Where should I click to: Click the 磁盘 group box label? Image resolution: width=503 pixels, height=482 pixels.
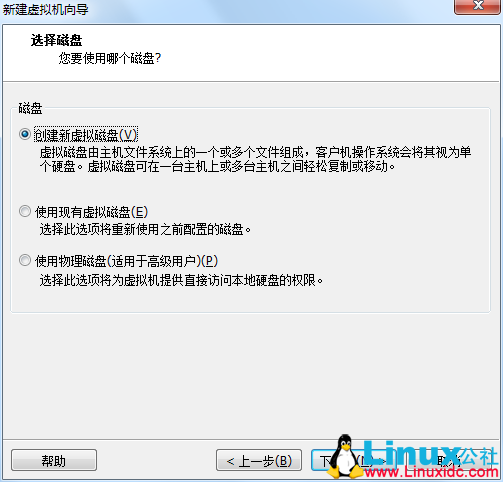click(x=30, y=108)
